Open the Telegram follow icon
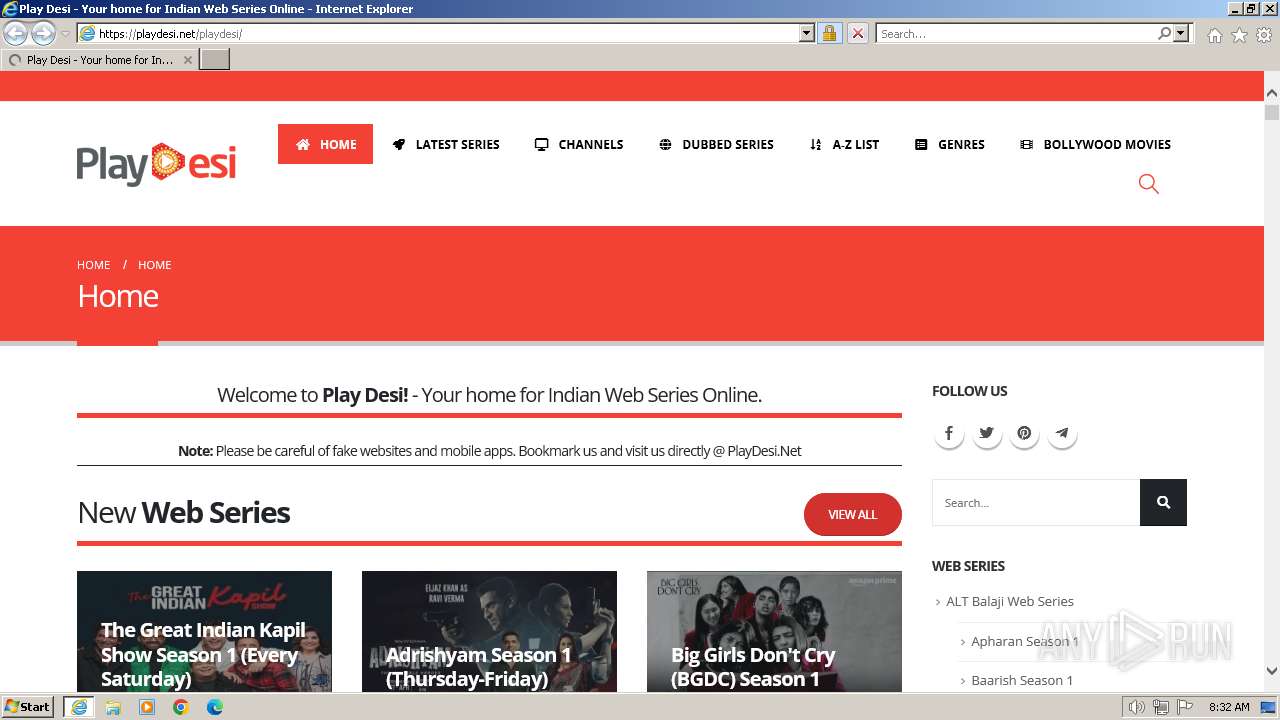This screenshot has width=1280, height=720. 1062,433
